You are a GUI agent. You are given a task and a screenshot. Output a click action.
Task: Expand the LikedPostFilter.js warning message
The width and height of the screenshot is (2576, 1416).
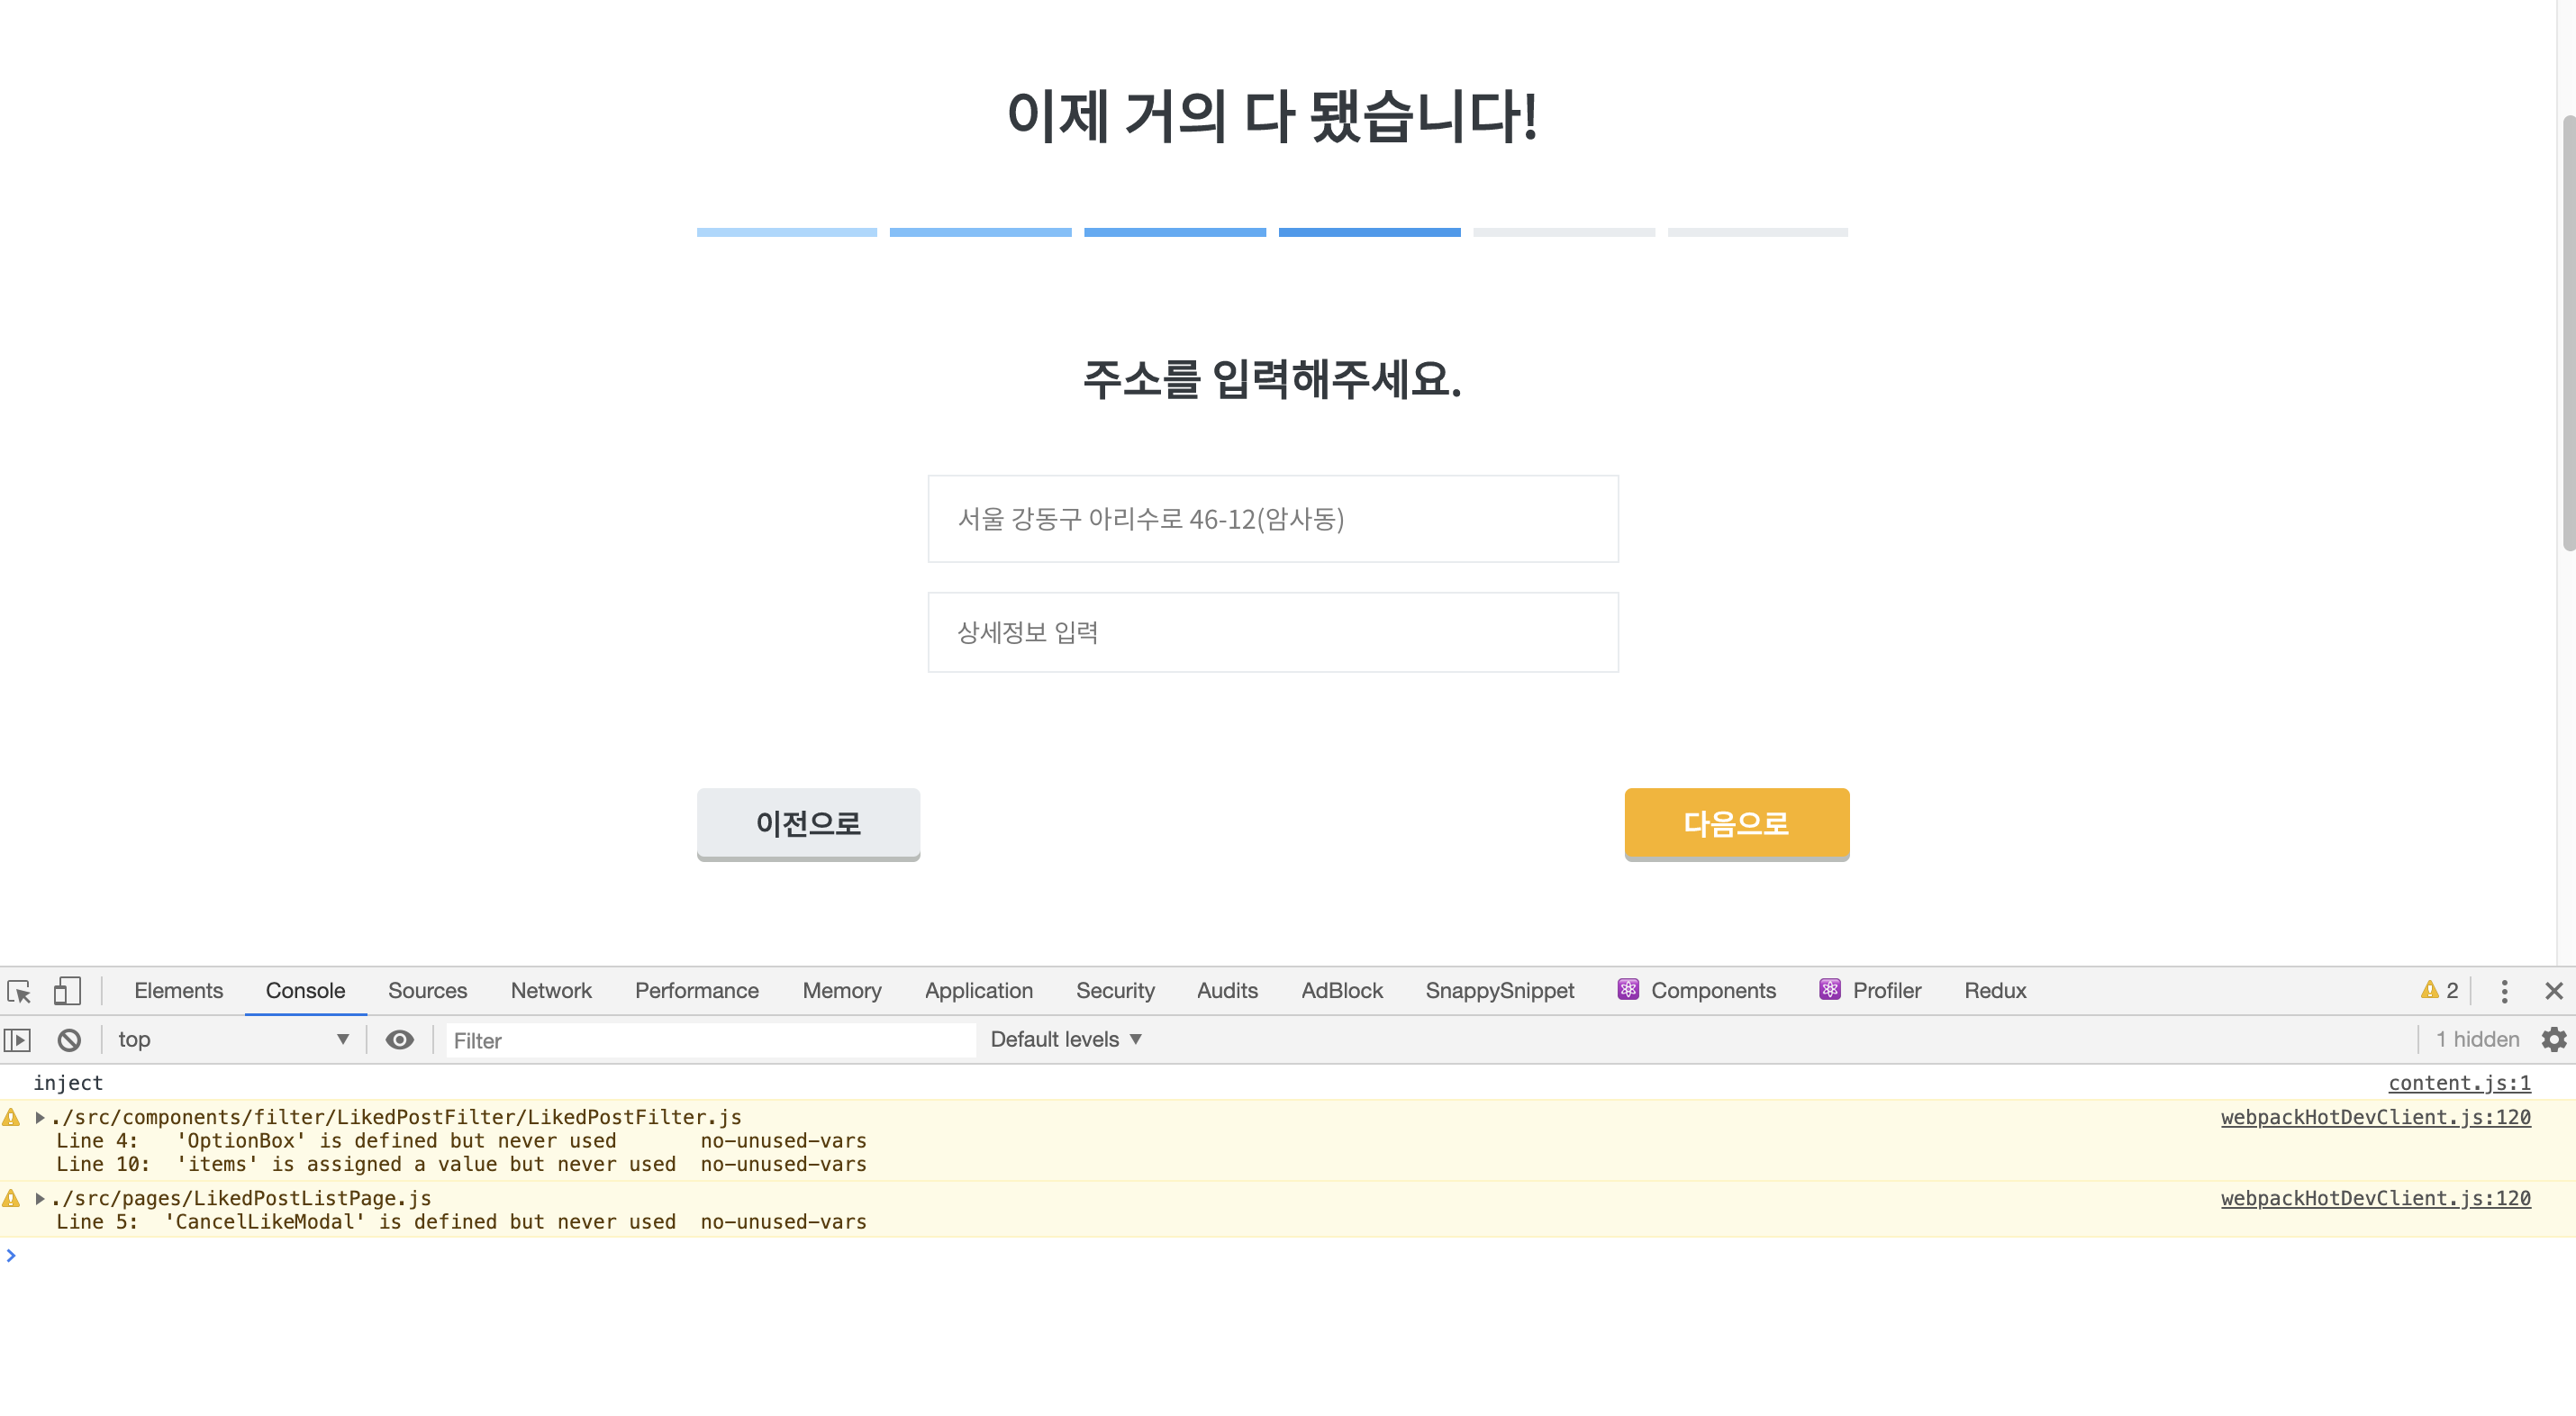(40, 1117)
